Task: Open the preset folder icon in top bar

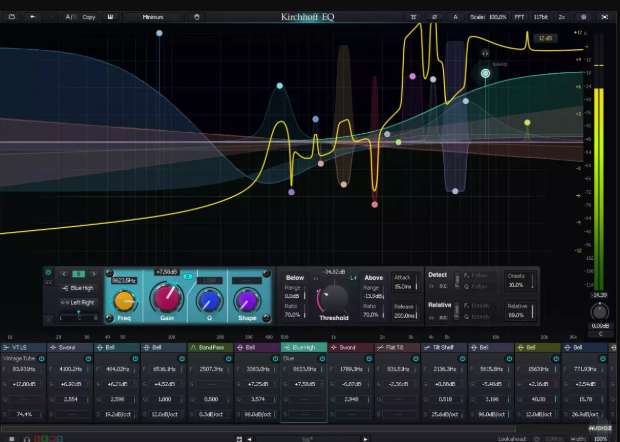Action: pos(12,17)
